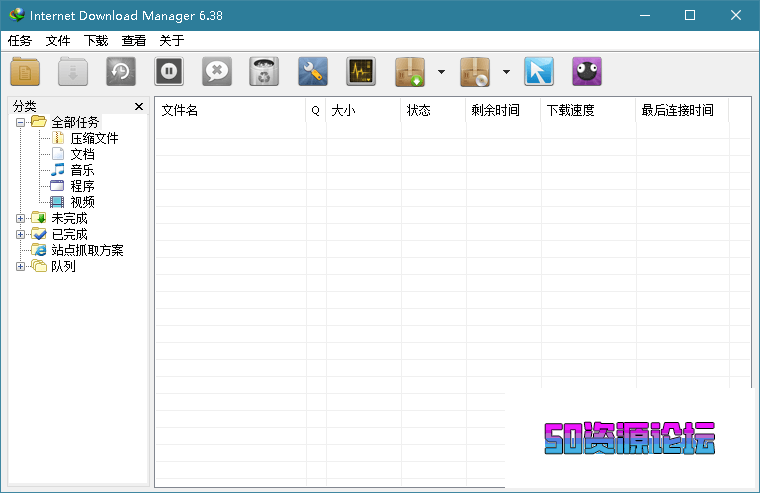Open the 文件 menu
The image size is (760, 493).
(x=58, y=41)
